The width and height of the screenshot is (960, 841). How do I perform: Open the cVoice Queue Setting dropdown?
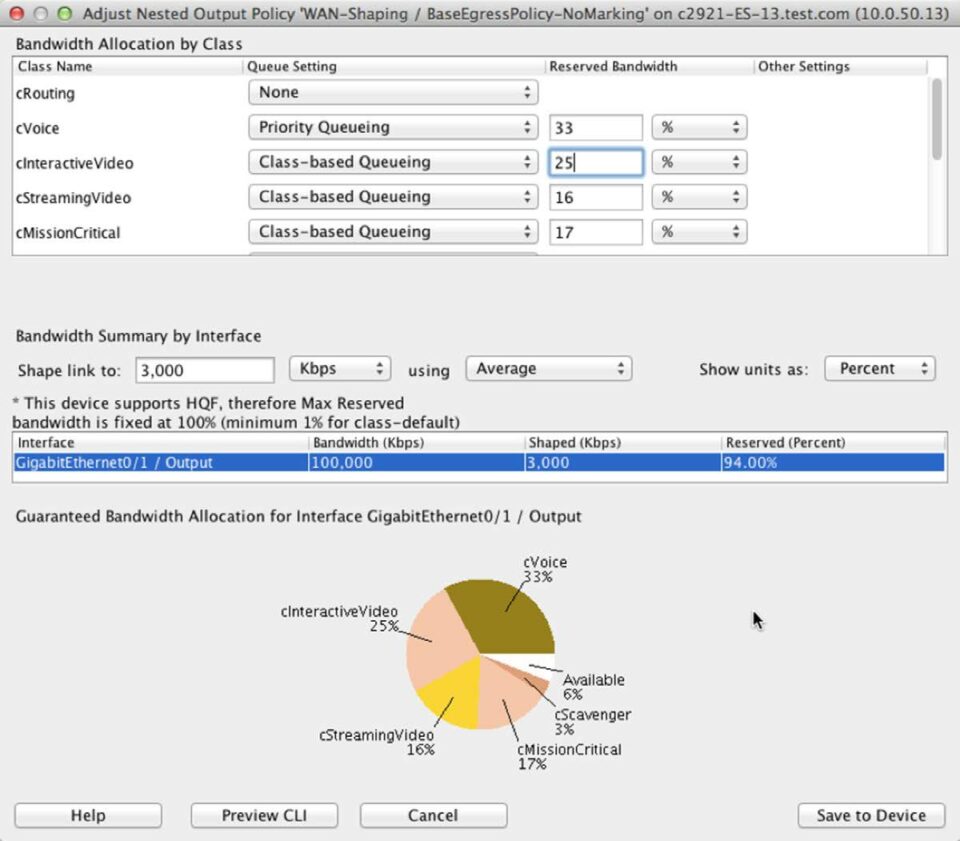click(x=392, y=127)
